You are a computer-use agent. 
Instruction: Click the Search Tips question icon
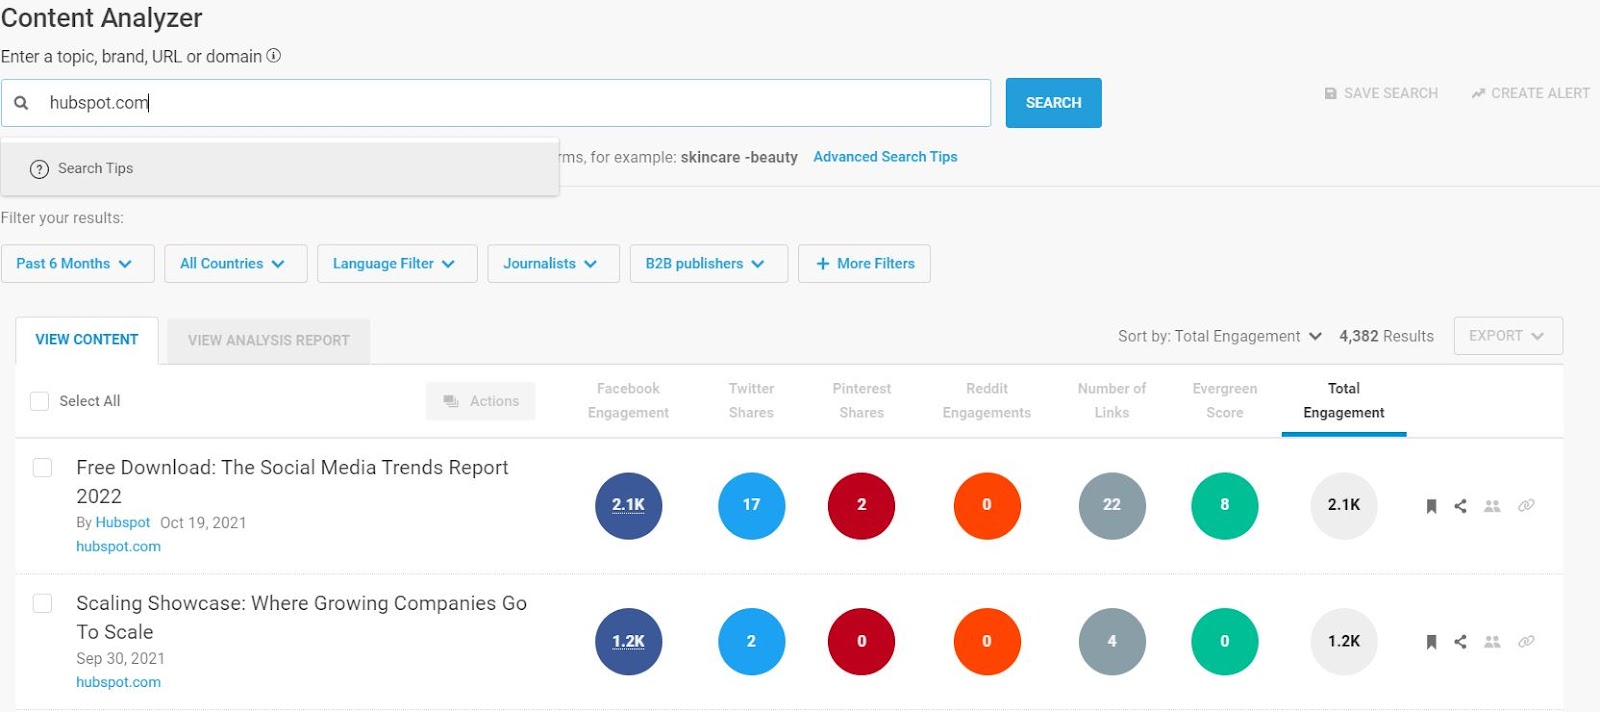click(39, 169)
